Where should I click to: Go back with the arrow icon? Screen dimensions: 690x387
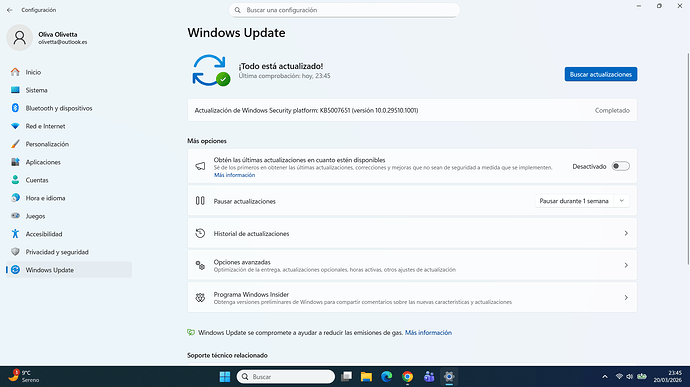[10, 10]
